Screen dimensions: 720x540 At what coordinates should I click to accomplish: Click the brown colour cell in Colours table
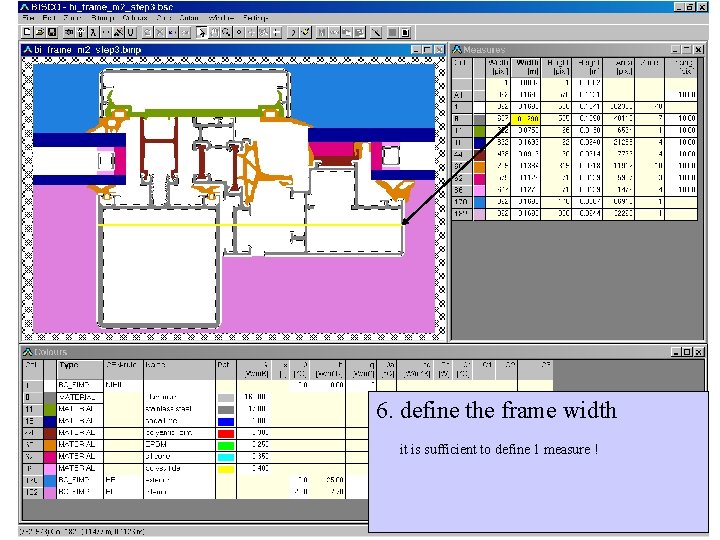(50, 433)
